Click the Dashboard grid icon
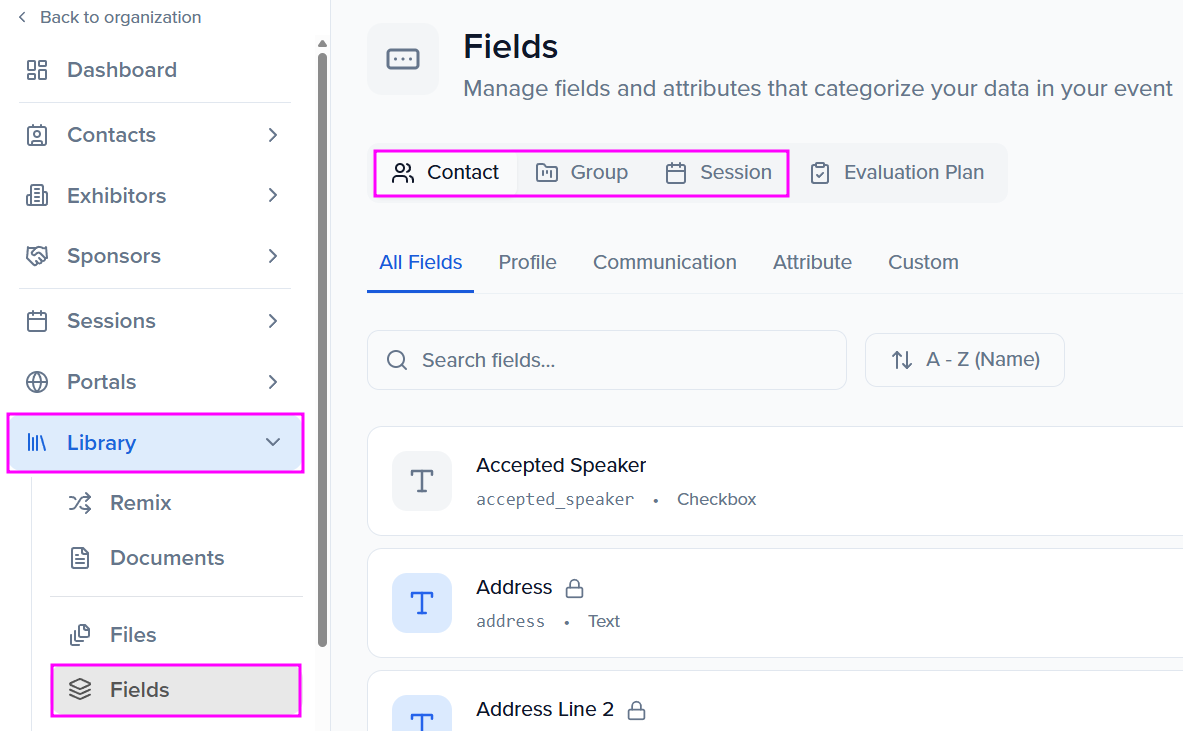Viewport: 1183px width, 731px height. (x=37, y=70)
